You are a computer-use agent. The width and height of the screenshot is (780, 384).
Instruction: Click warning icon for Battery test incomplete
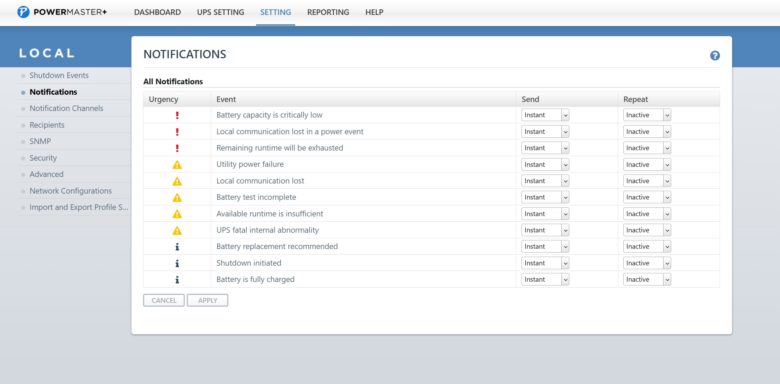[177, 197]
